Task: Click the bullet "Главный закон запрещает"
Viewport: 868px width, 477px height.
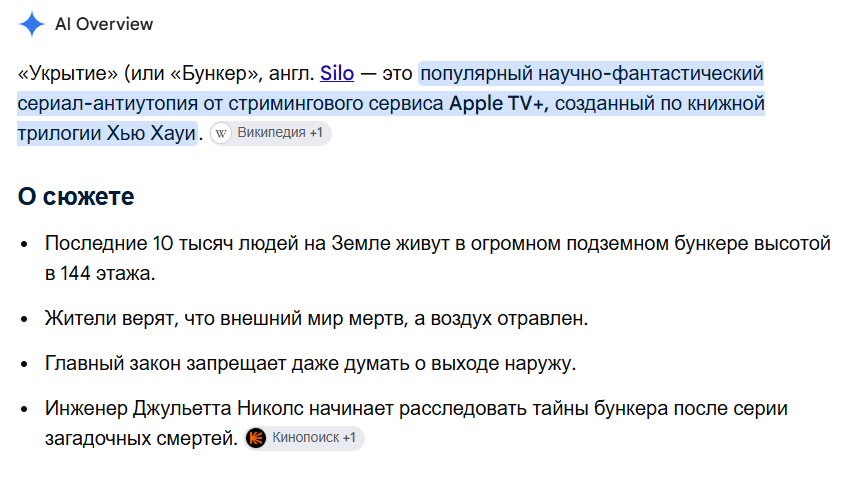Action: pyautogui.click(x=311, y=363)
